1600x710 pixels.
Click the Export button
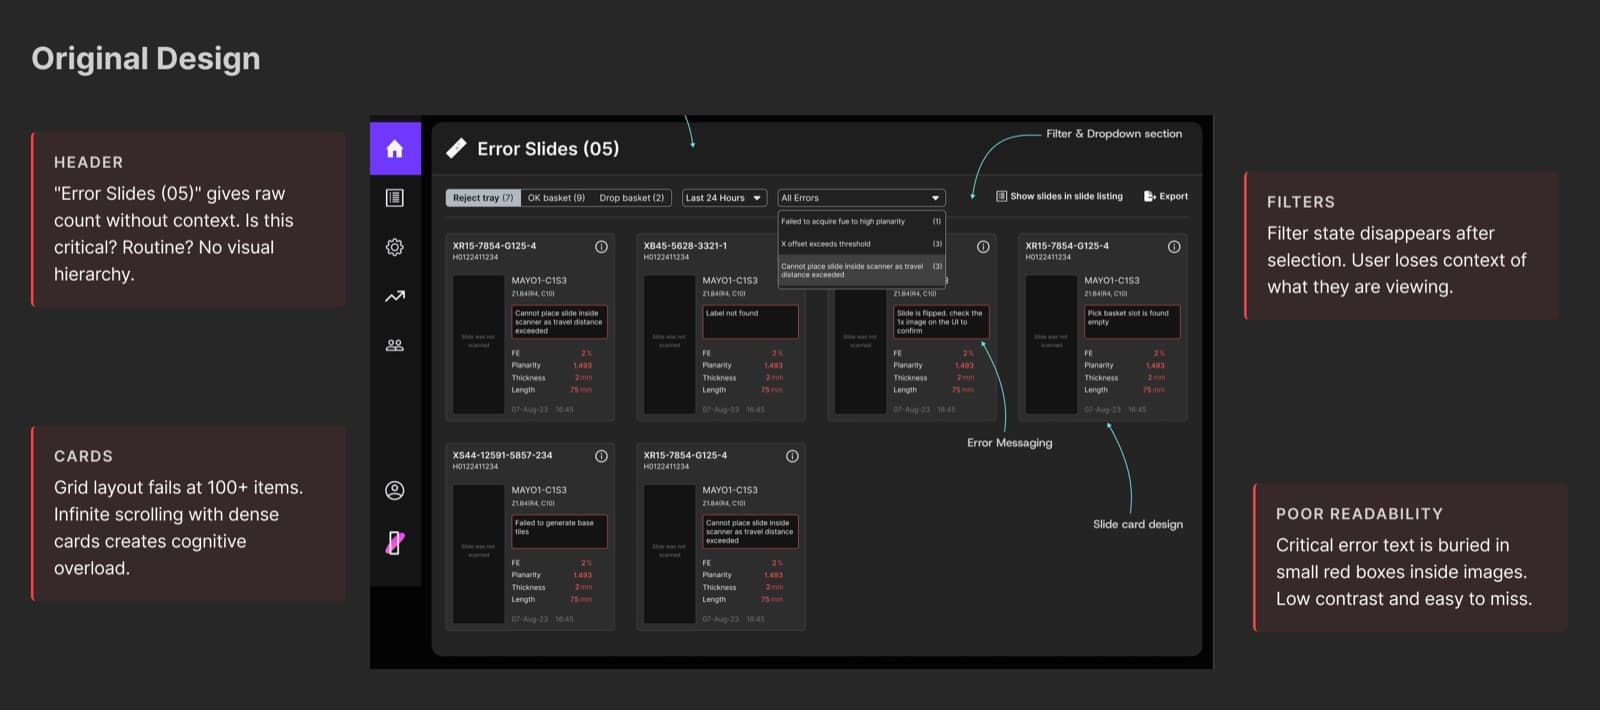pyautogui.click(x=1166, y=196)
